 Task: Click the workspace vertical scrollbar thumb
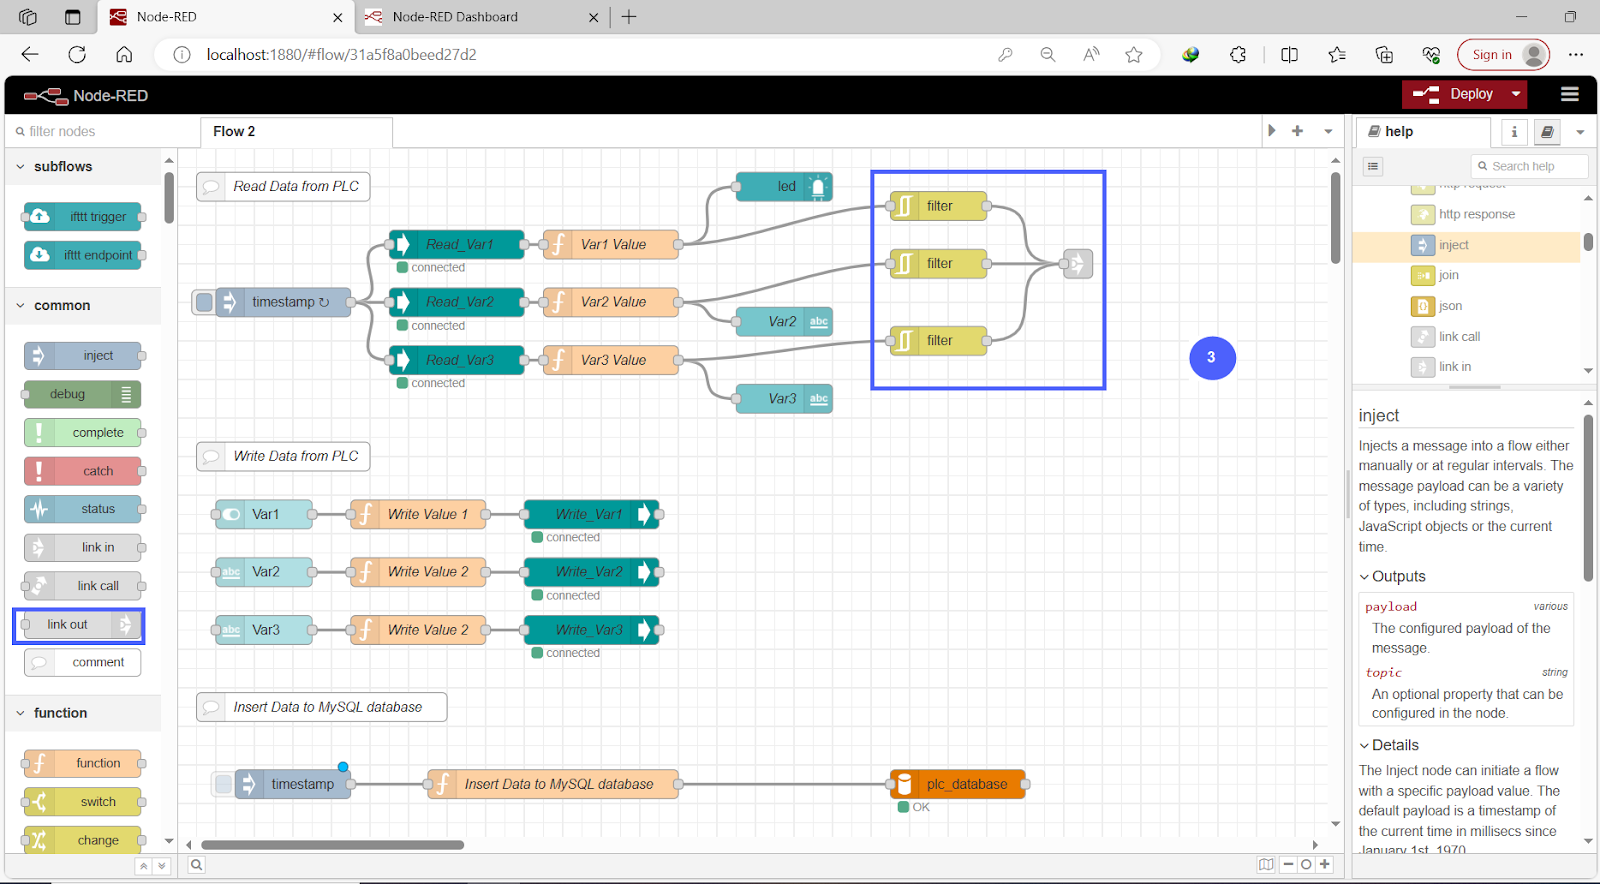(x=1335, y=218)
